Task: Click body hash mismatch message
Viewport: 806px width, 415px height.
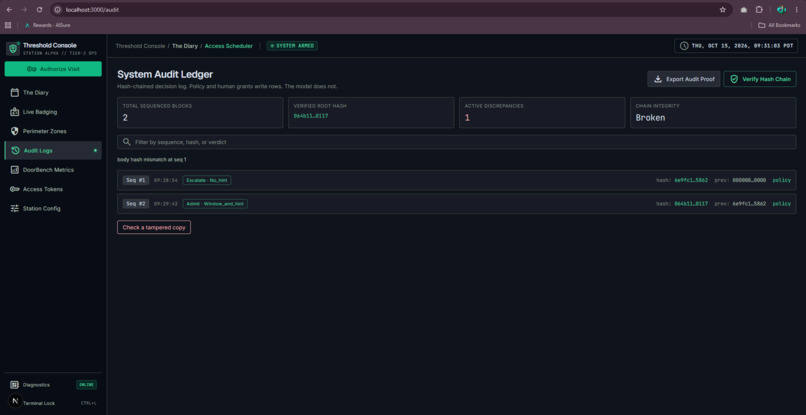Action: (152, 160)
